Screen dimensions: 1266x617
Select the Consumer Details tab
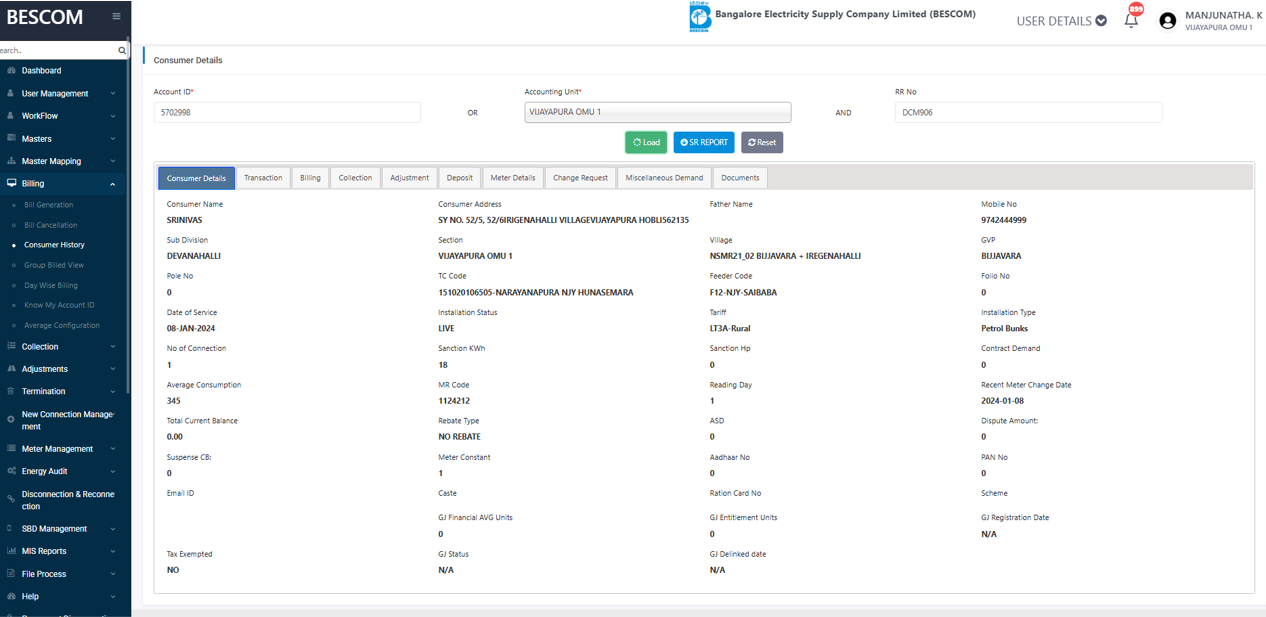point(197,178)
